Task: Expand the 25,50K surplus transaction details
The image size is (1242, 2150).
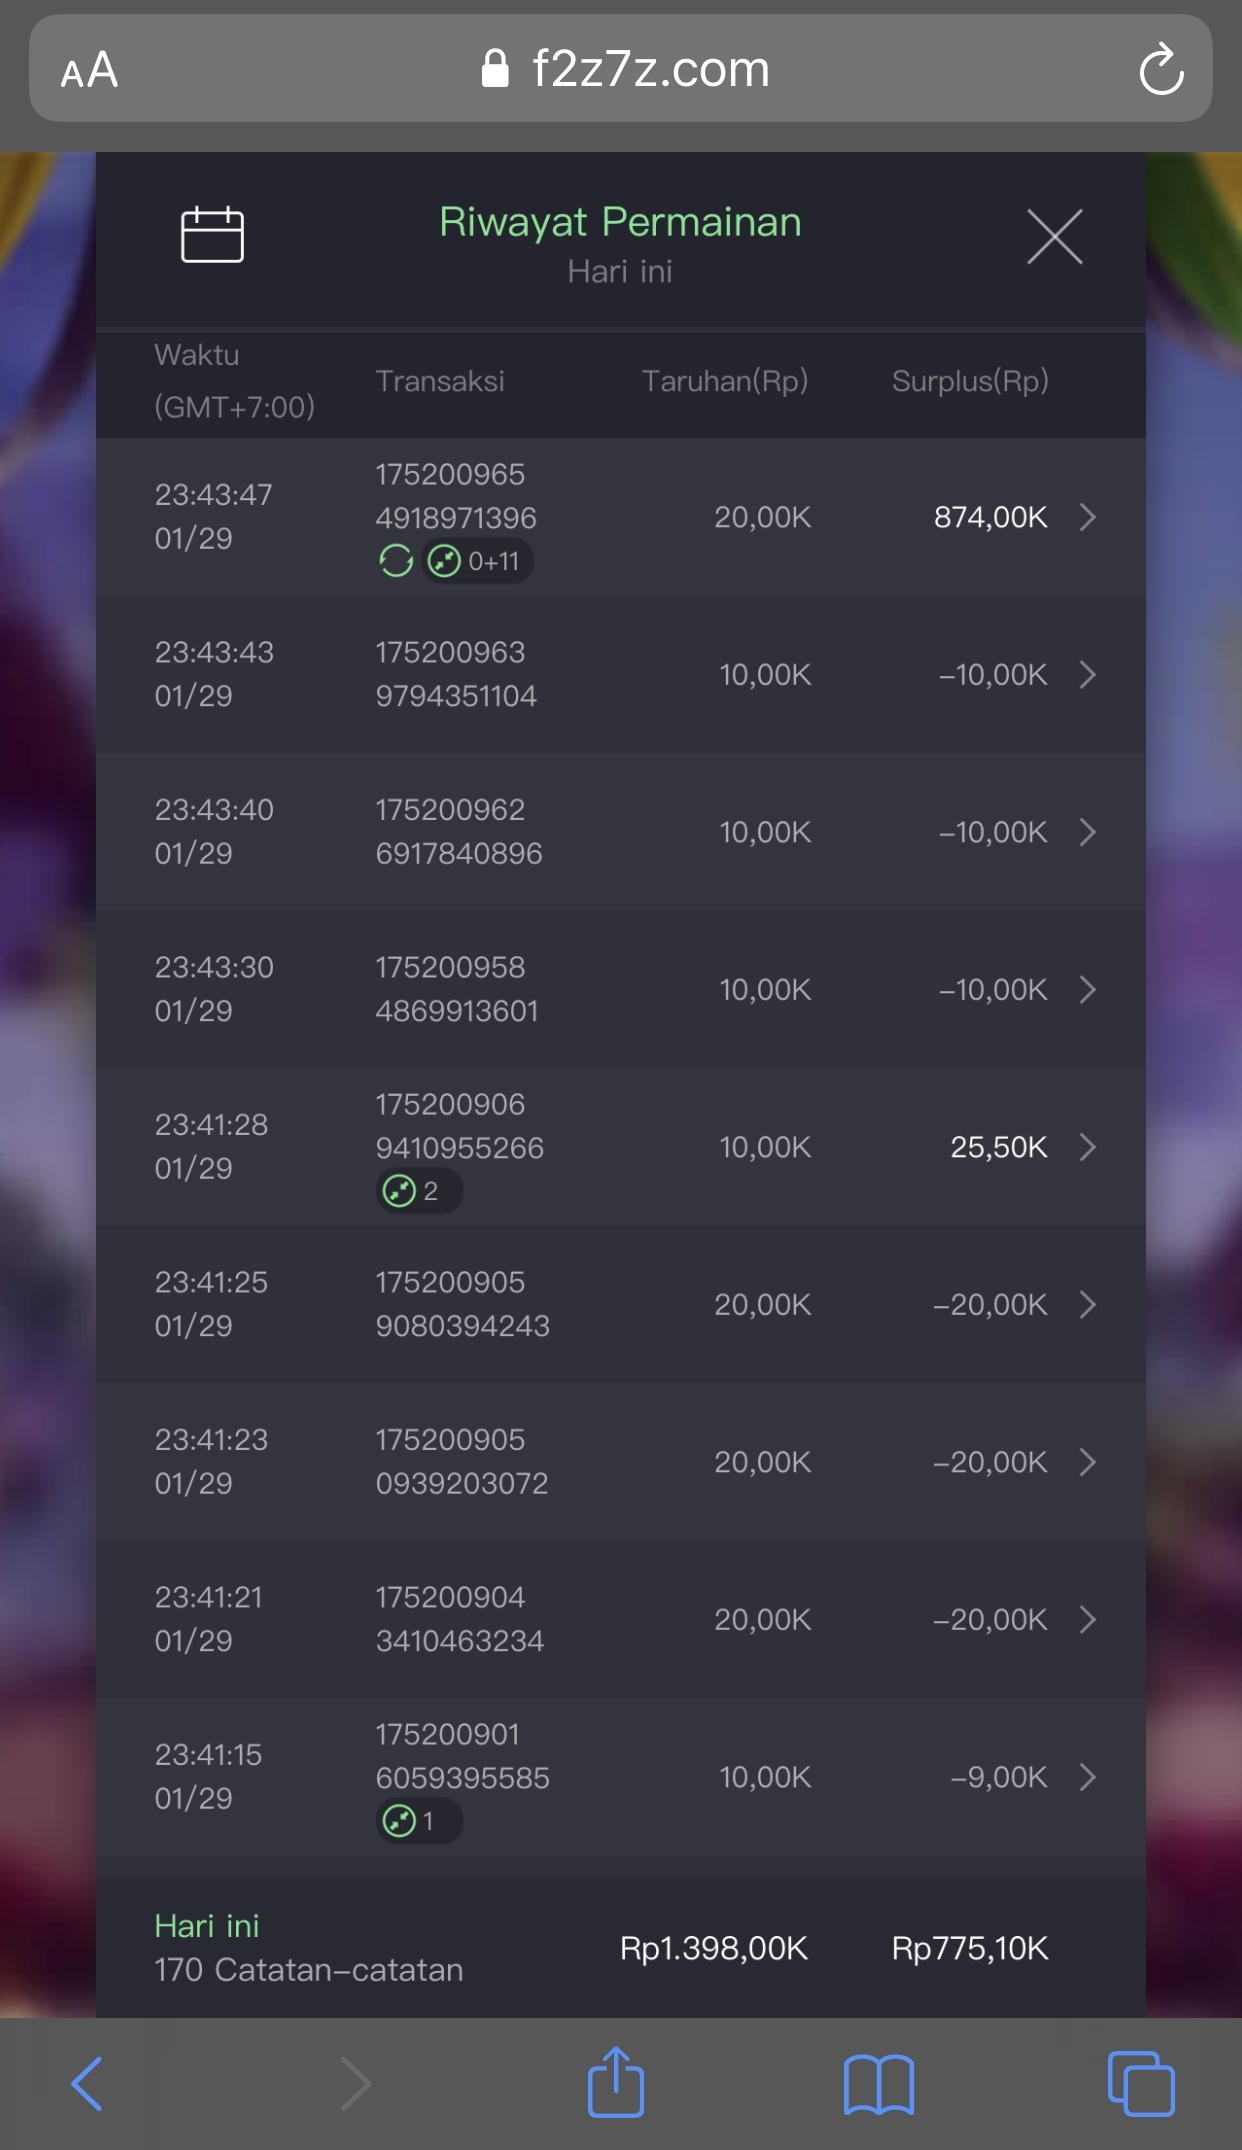Action: [1088, 1147]
